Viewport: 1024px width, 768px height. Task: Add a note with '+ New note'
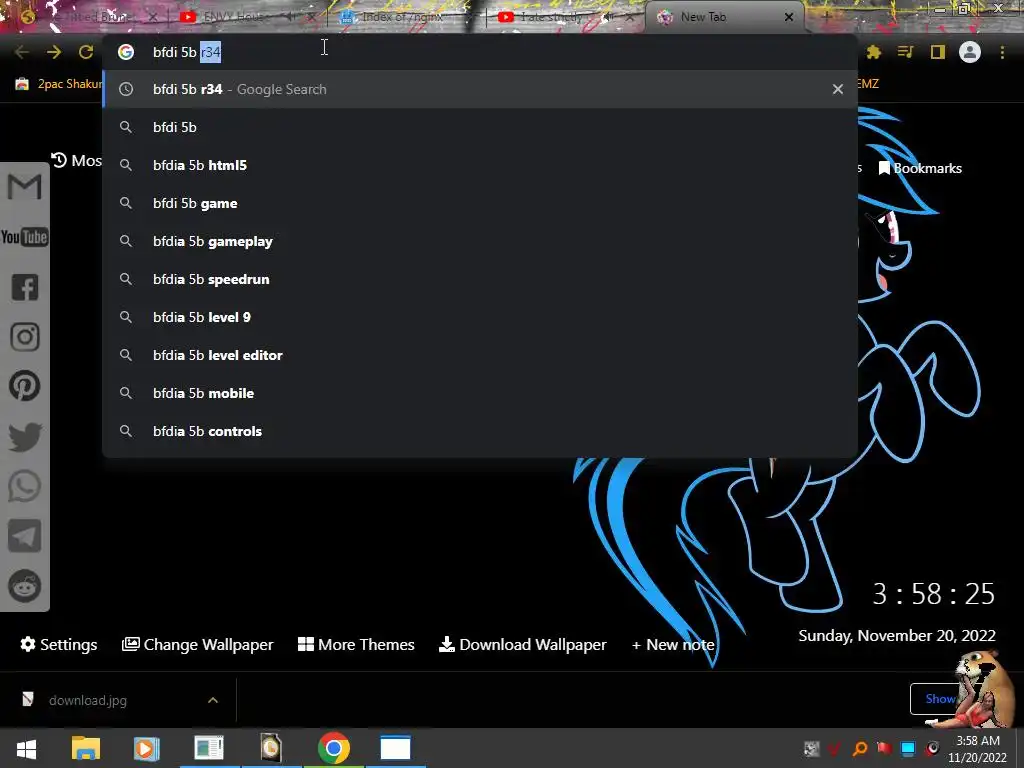click(x=673, y=645)
